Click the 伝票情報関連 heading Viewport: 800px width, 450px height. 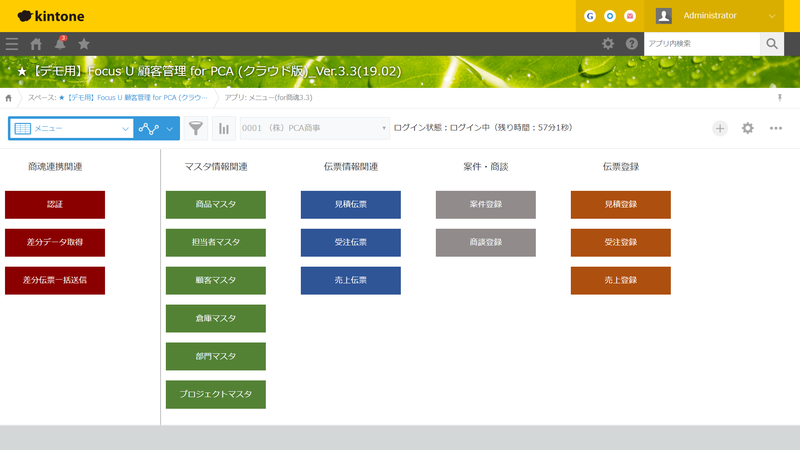pyautogui.click(x=351, y=167)
